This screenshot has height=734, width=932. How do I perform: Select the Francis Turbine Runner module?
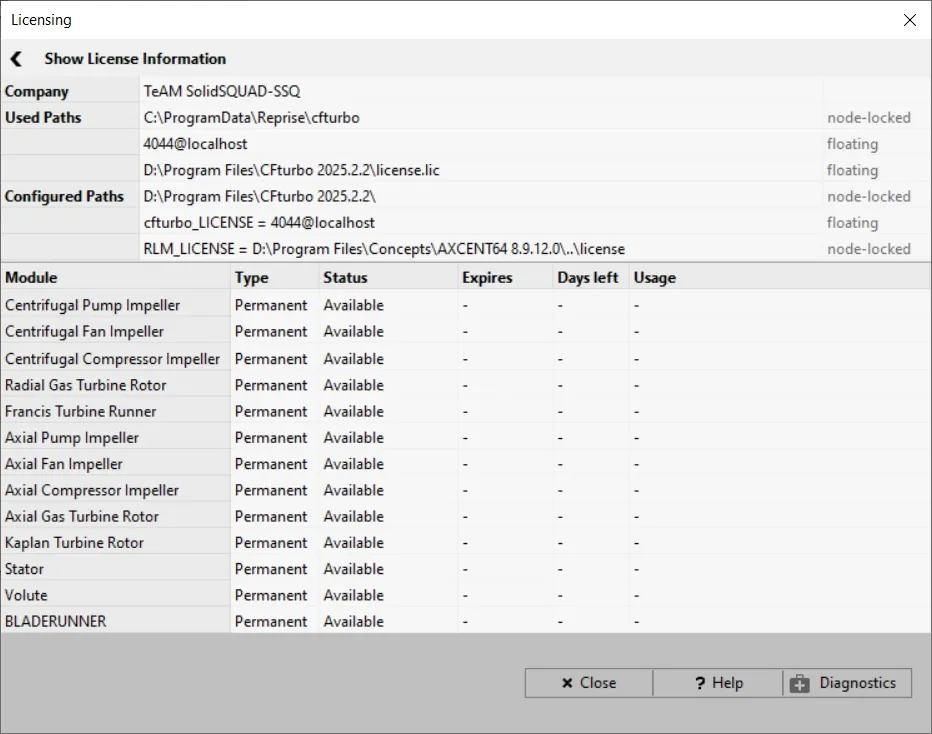coord(466,411)
